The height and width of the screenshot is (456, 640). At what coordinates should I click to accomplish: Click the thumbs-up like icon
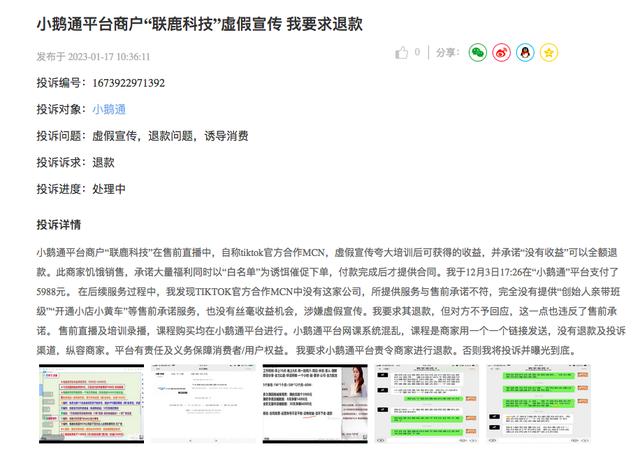(x=401, y=53)
